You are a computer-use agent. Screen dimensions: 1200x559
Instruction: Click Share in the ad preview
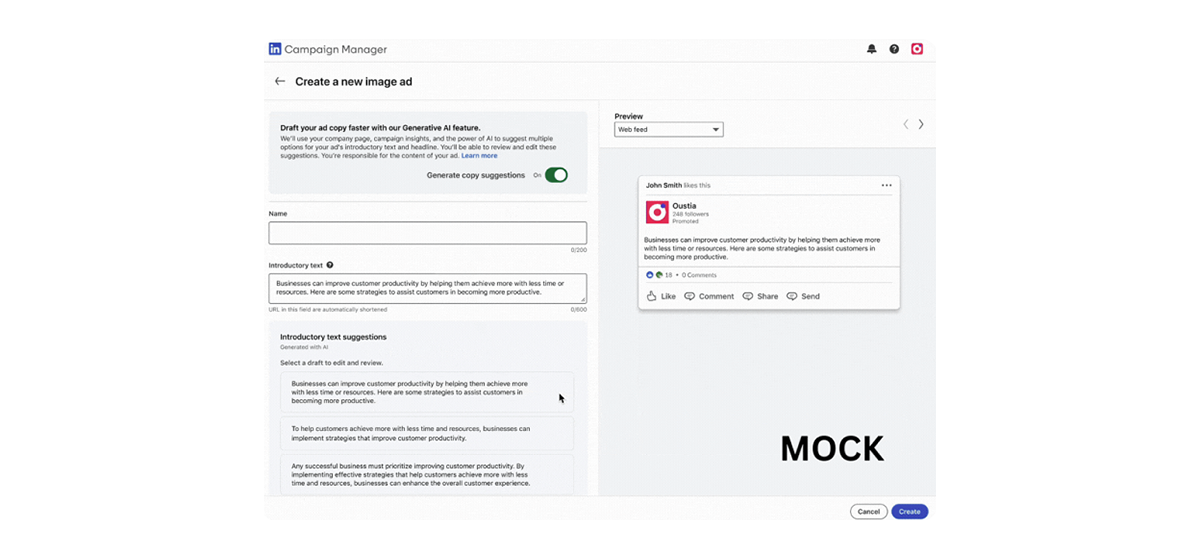[760, 296]
